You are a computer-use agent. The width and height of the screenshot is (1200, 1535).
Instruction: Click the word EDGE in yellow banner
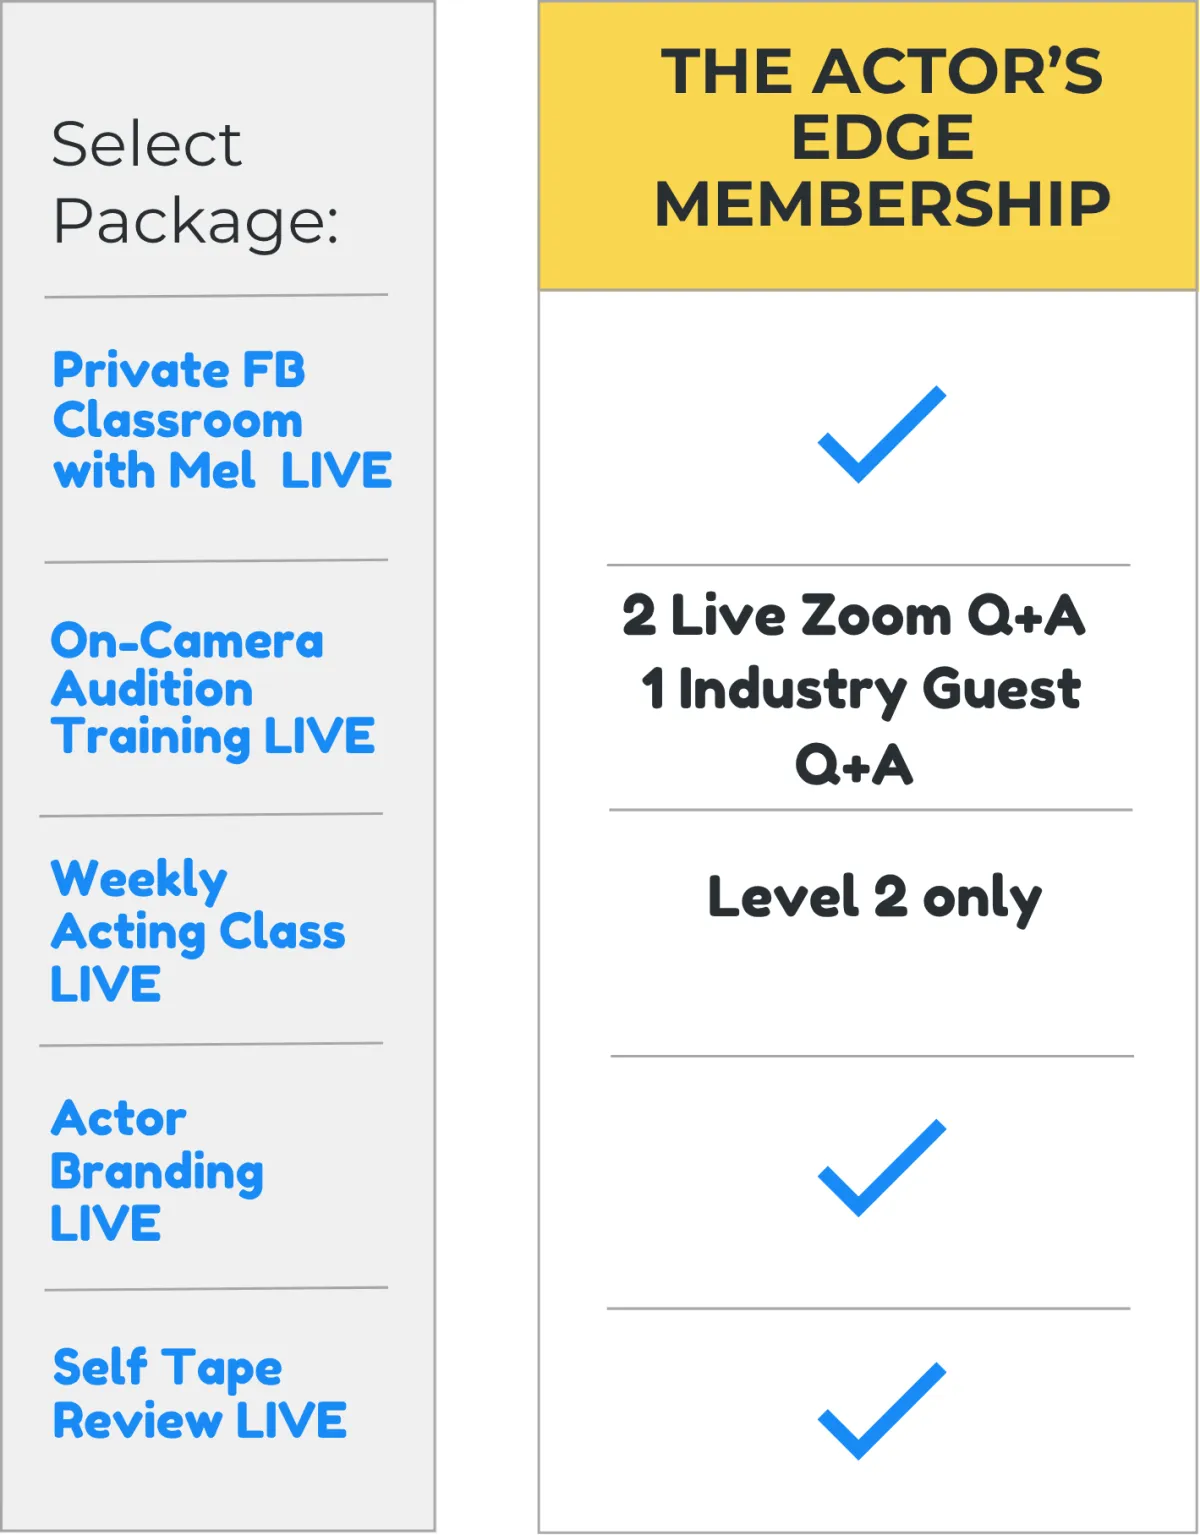[883, 137]
